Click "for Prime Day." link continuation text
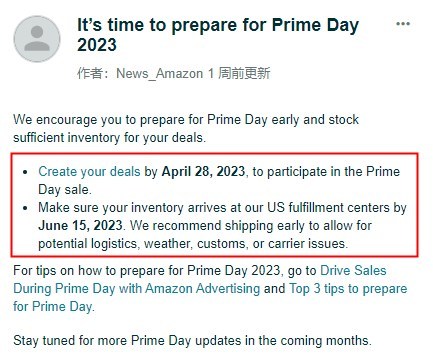433x362 pixels. [54, 306]
